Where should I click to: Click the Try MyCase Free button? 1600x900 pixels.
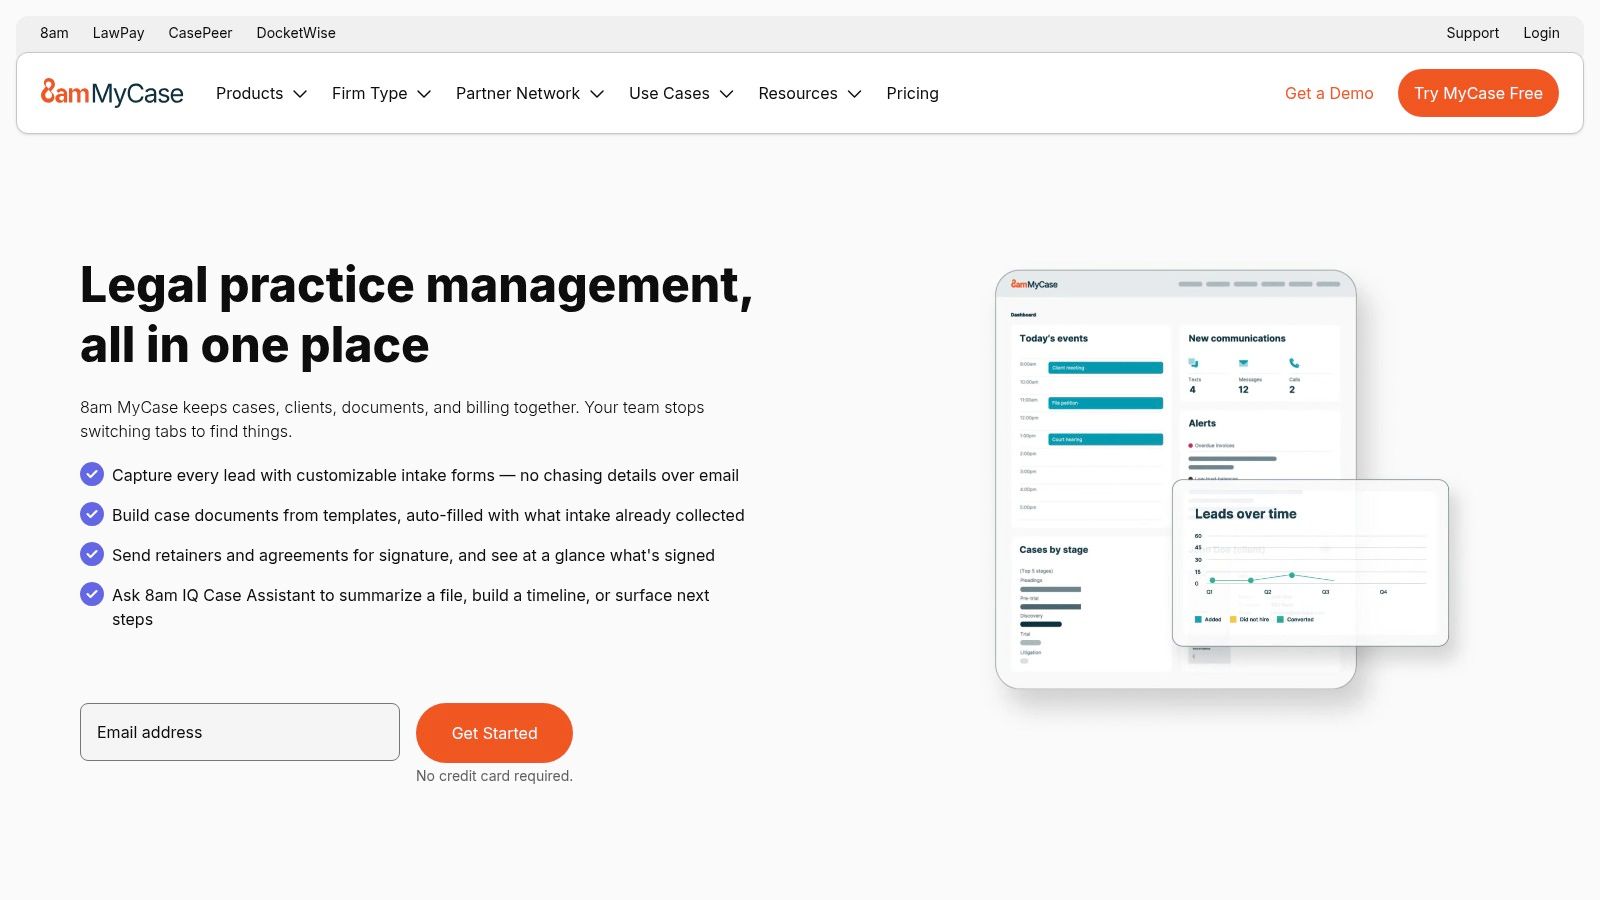pyautogui.click(x=1478, y=93)
